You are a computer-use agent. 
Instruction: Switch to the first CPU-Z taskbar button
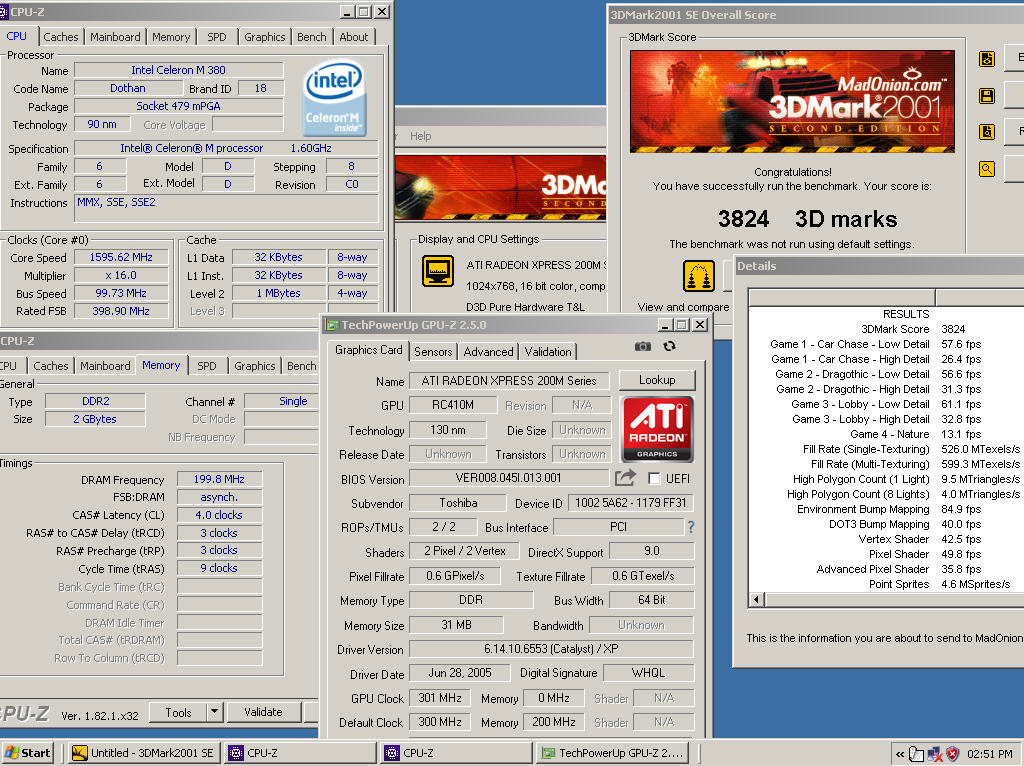click(301, 753)
